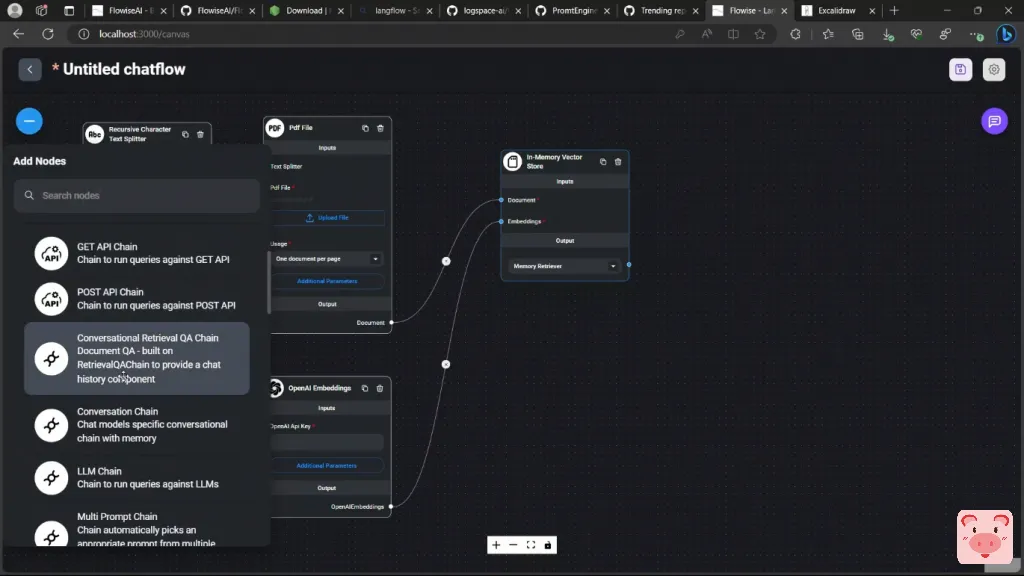Image resolution: width=1024 pixels, height=576 pixels.
Task: Expand Additional Parameters in OpenAI Embeddings node
Action: click(327, 465)
